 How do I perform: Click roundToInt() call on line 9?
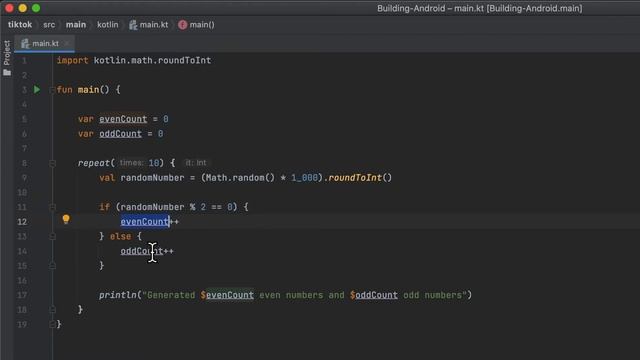pyautogui.click(x=360, y=178)
